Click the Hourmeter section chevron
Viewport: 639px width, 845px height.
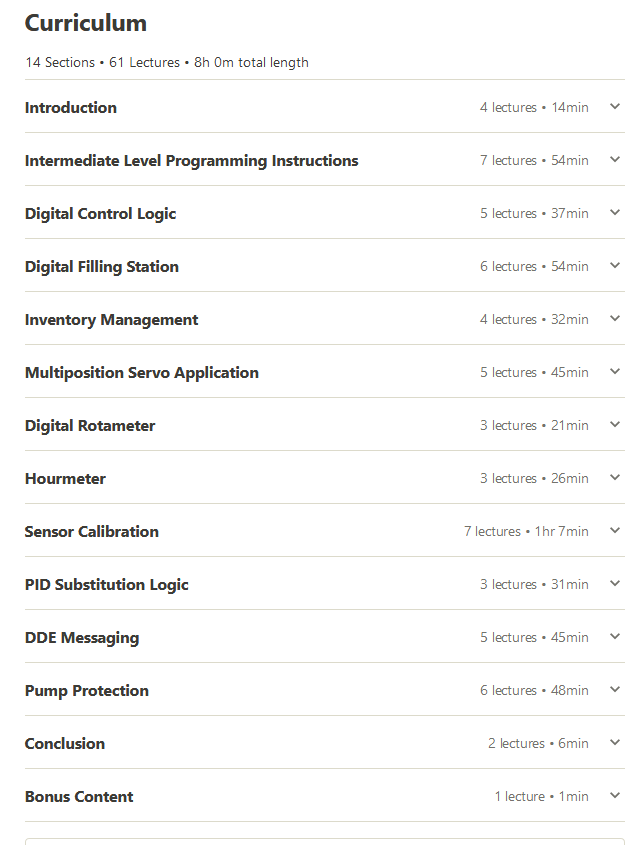click(615, 478)
